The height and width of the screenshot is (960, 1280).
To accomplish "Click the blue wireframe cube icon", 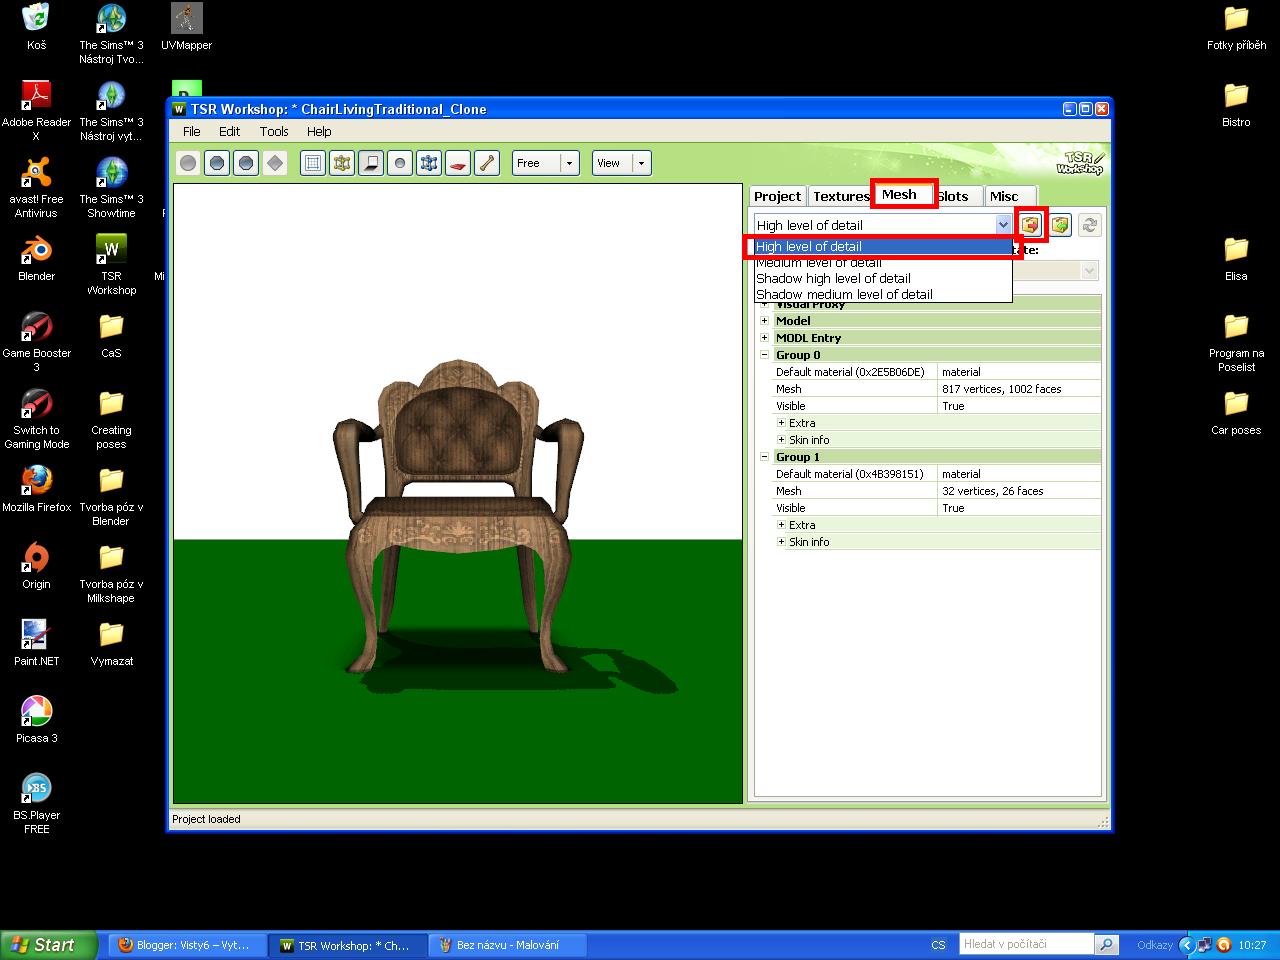I will tap(429, 163).
